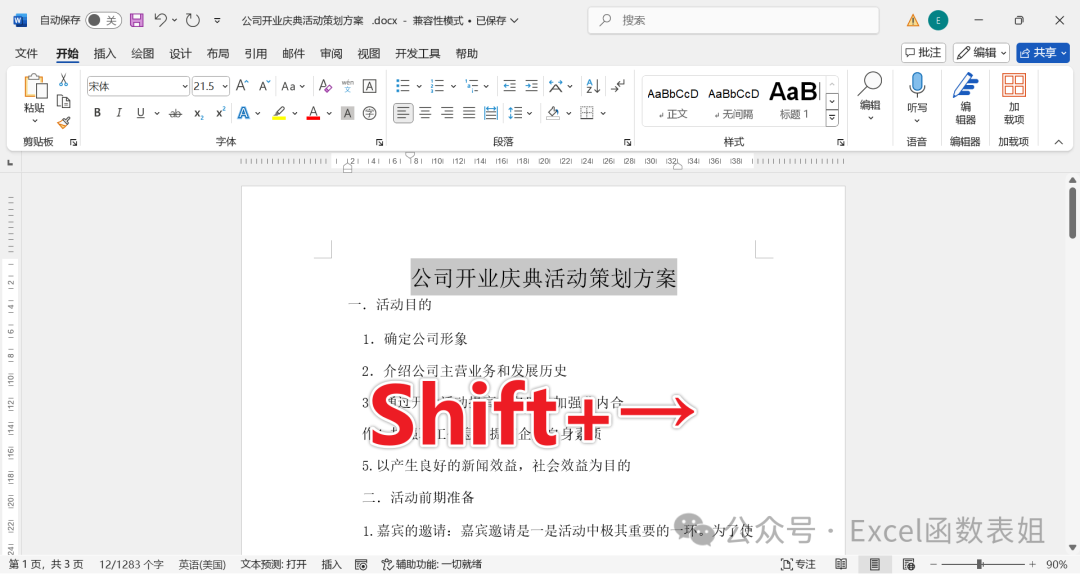Select the Format Painter brush
The image size is (1080, 574).
coord(63,123)
